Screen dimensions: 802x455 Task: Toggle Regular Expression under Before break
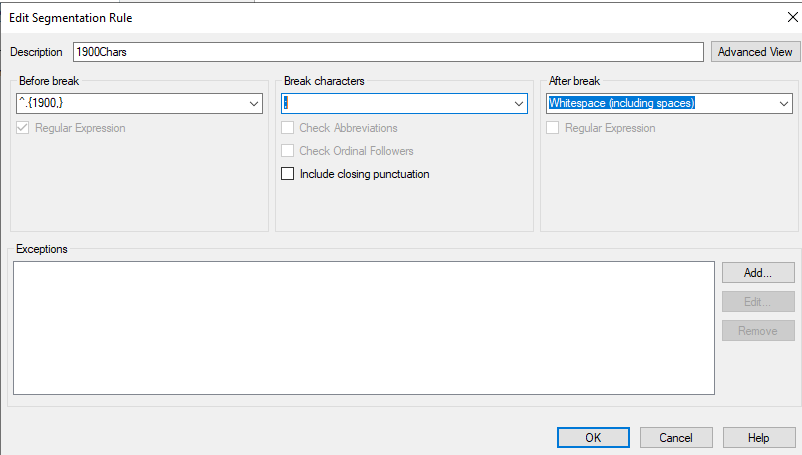pos(24,128)
